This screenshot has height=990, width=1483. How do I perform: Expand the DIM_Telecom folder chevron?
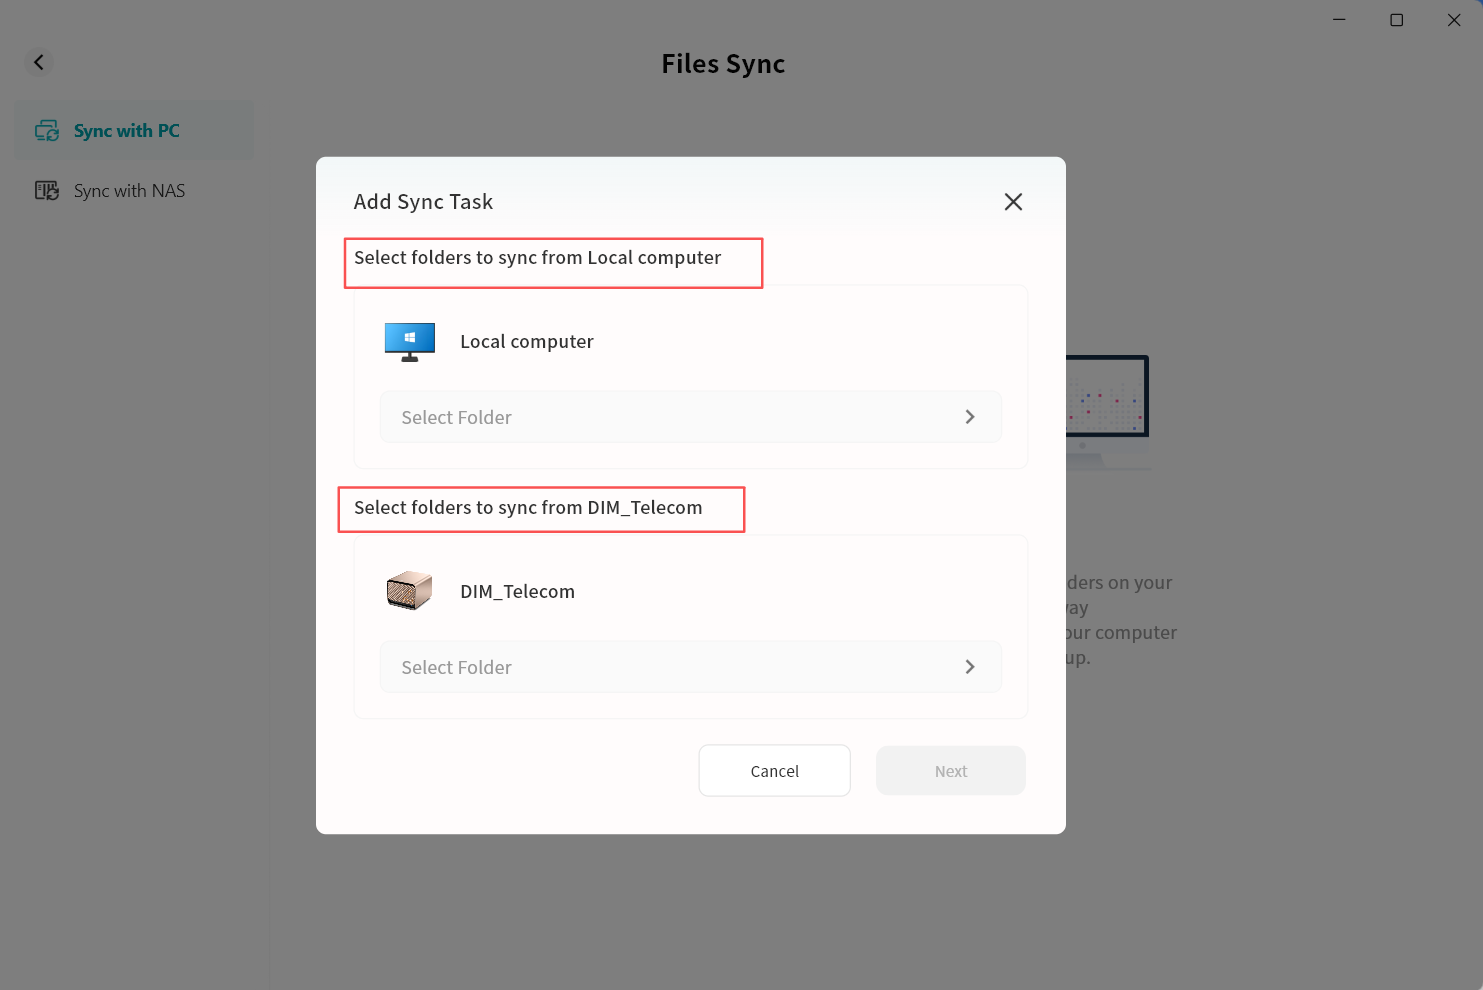tap(969, 667)
